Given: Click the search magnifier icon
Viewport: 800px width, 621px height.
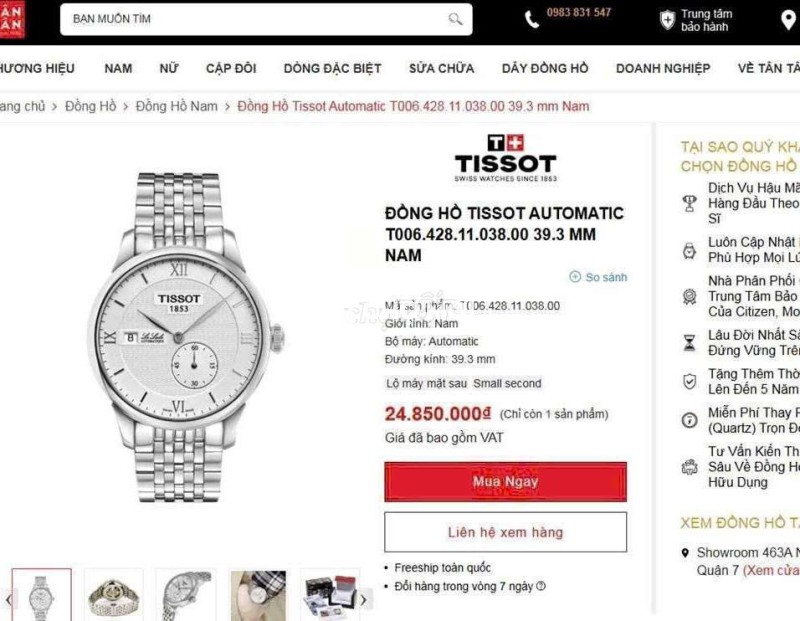Looking at the screenshot, I should pos(455,19).
